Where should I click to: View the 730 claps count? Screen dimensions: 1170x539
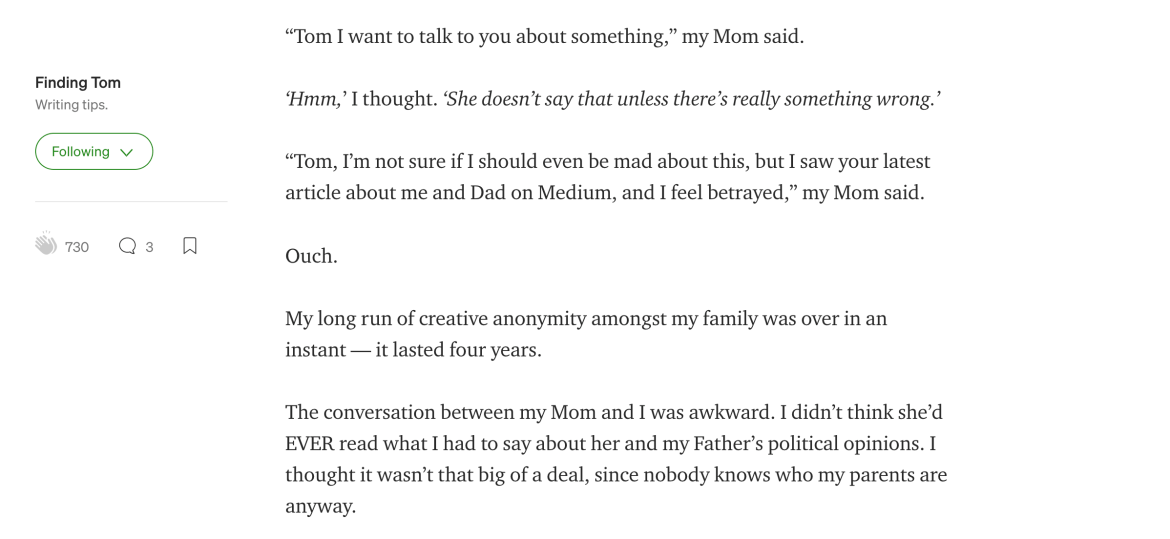pos(77,247)
